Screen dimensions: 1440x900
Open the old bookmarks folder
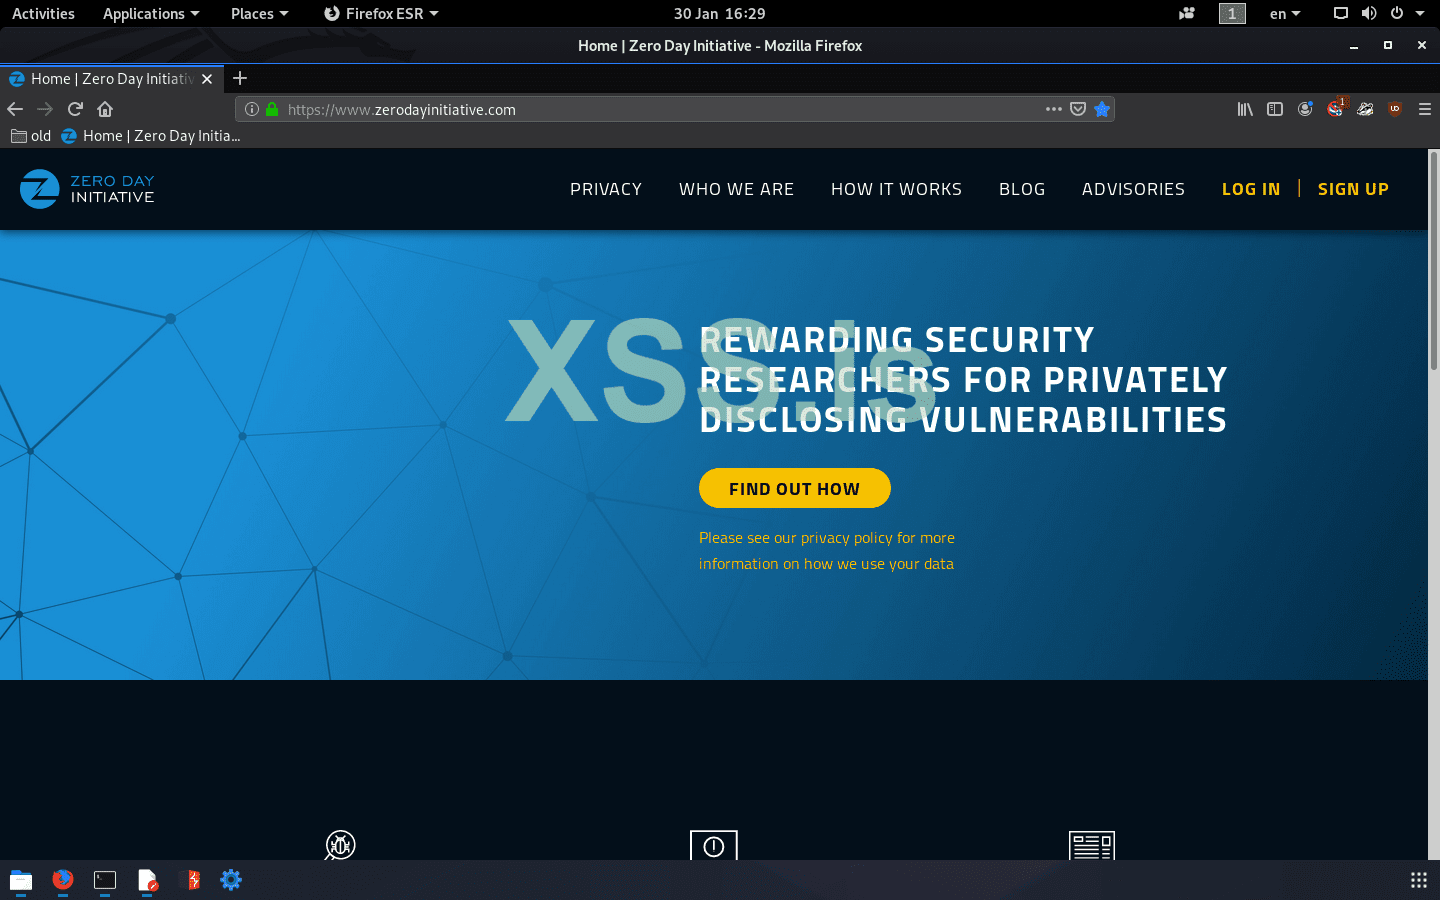click(31, 136)
